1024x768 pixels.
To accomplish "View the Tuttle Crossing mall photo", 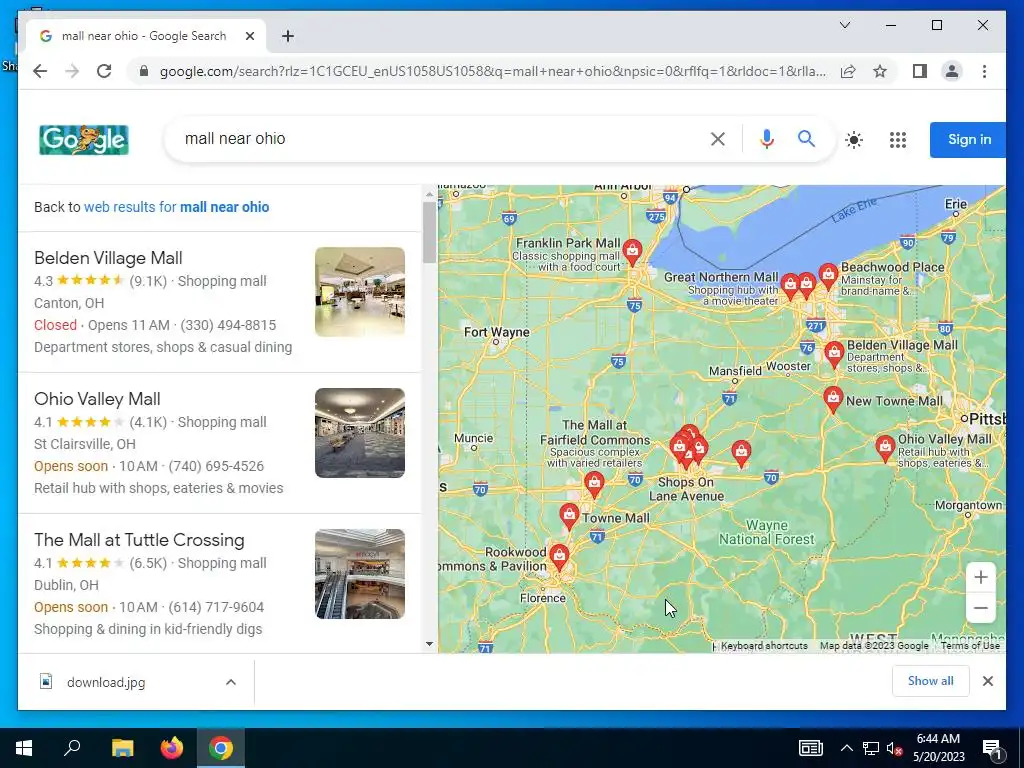I will pyautogui.click(x=360, y=574).
